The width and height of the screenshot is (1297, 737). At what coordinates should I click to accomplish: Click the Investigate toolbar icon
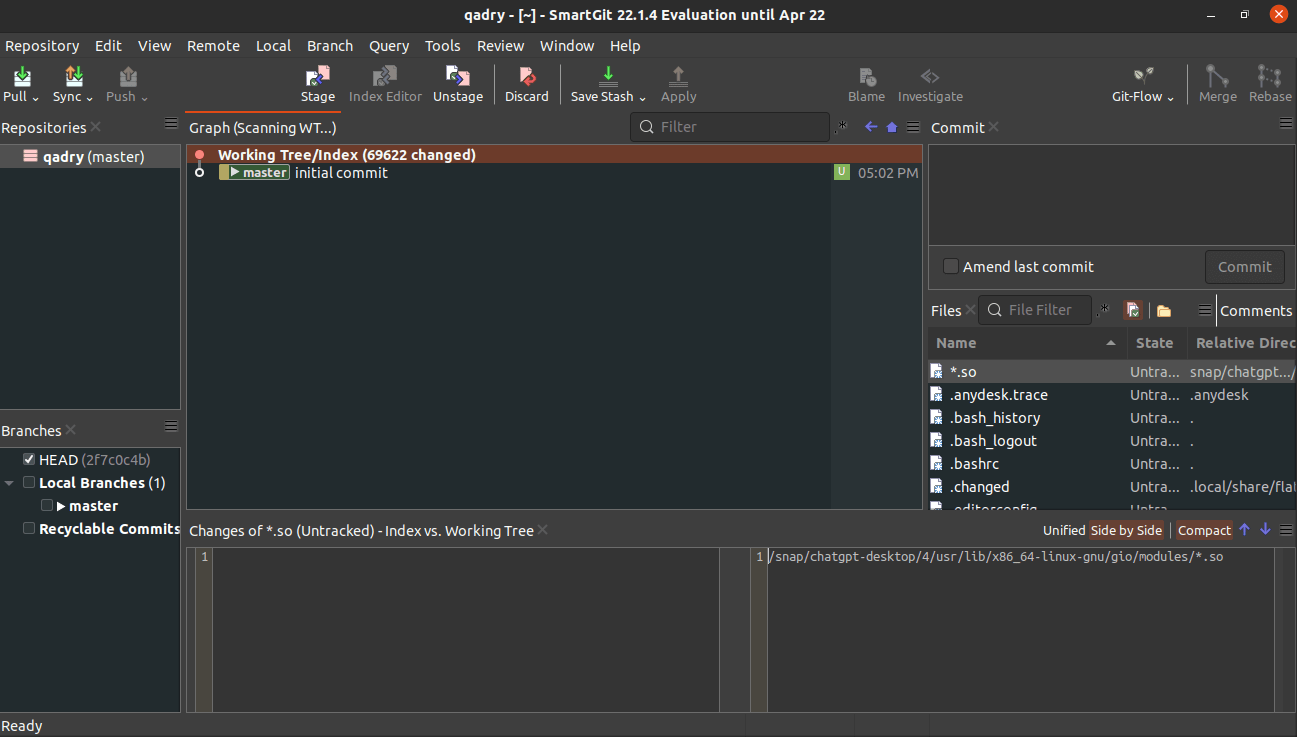tap(930, 76)
